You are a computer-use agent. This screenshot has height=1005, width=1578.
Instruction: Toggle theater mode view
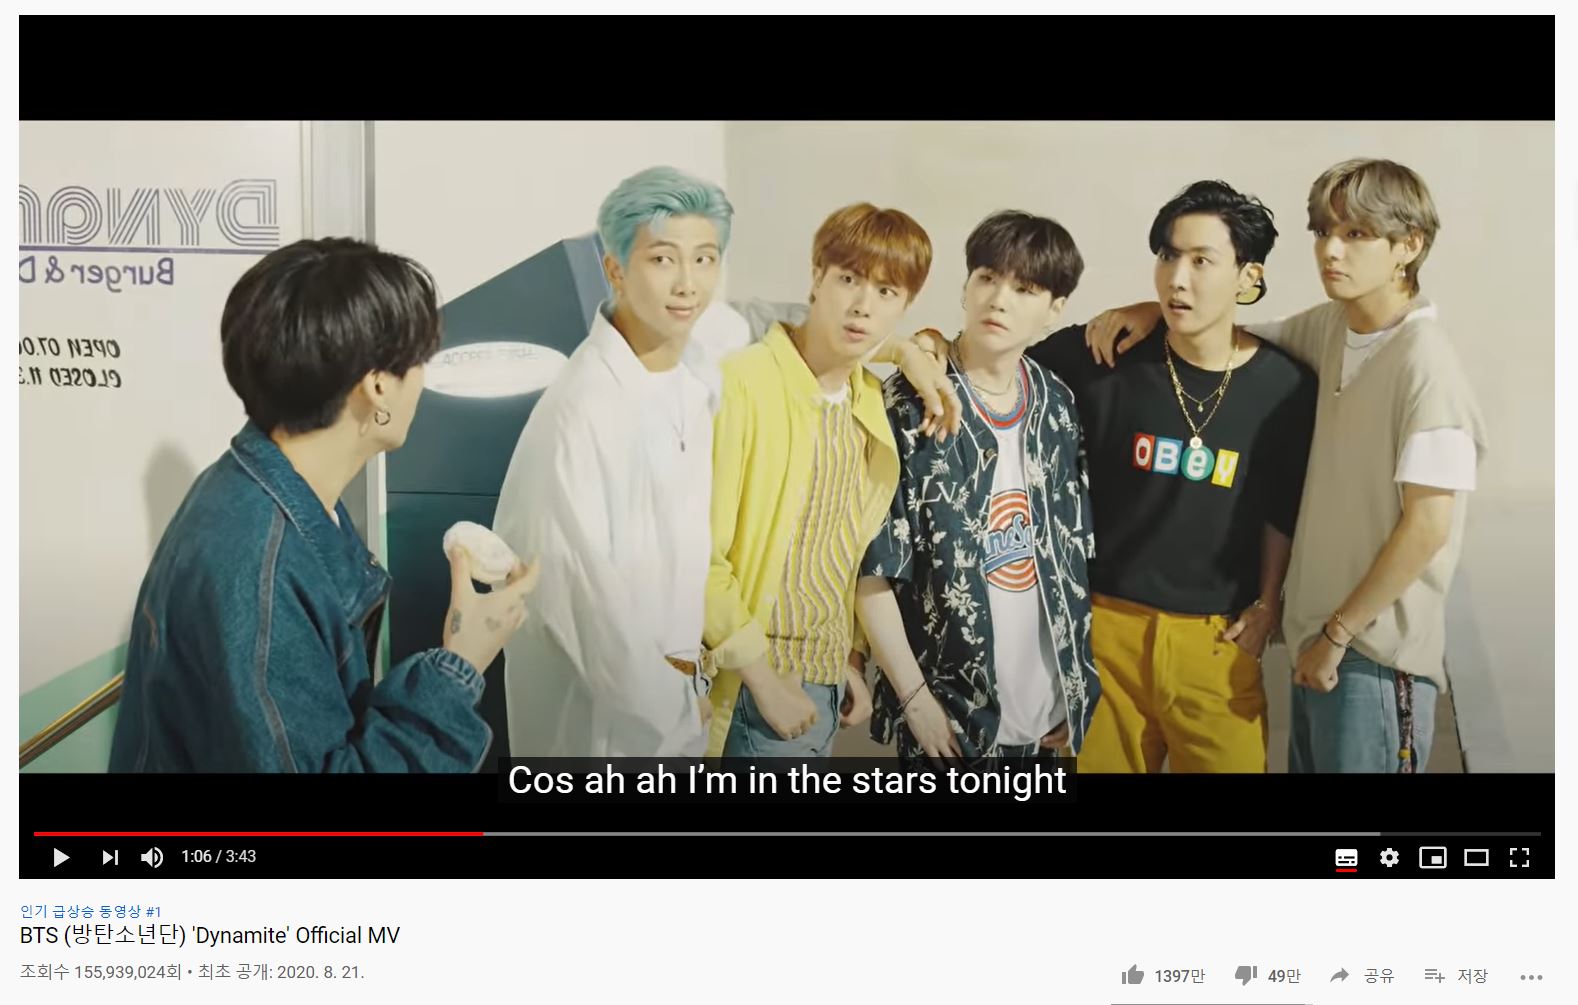point(1476,857)
